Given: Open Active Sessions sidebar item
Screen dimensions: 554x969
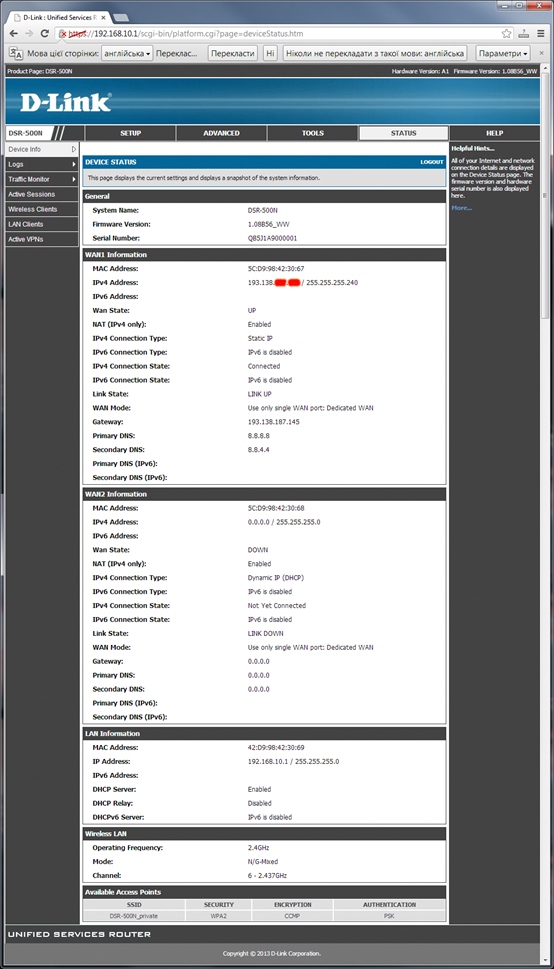Looking at the screenshot, I should [42, 194].
